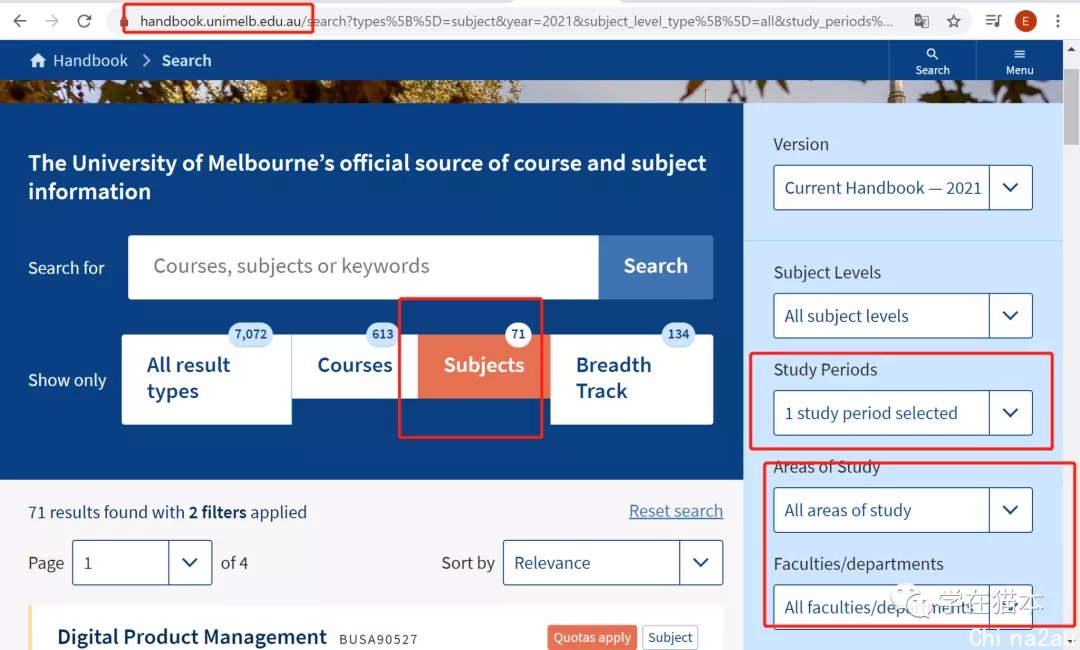Screen dimensions: 1080x650
Task: Select the Subjects filter tab
Action: click(484, 366)
